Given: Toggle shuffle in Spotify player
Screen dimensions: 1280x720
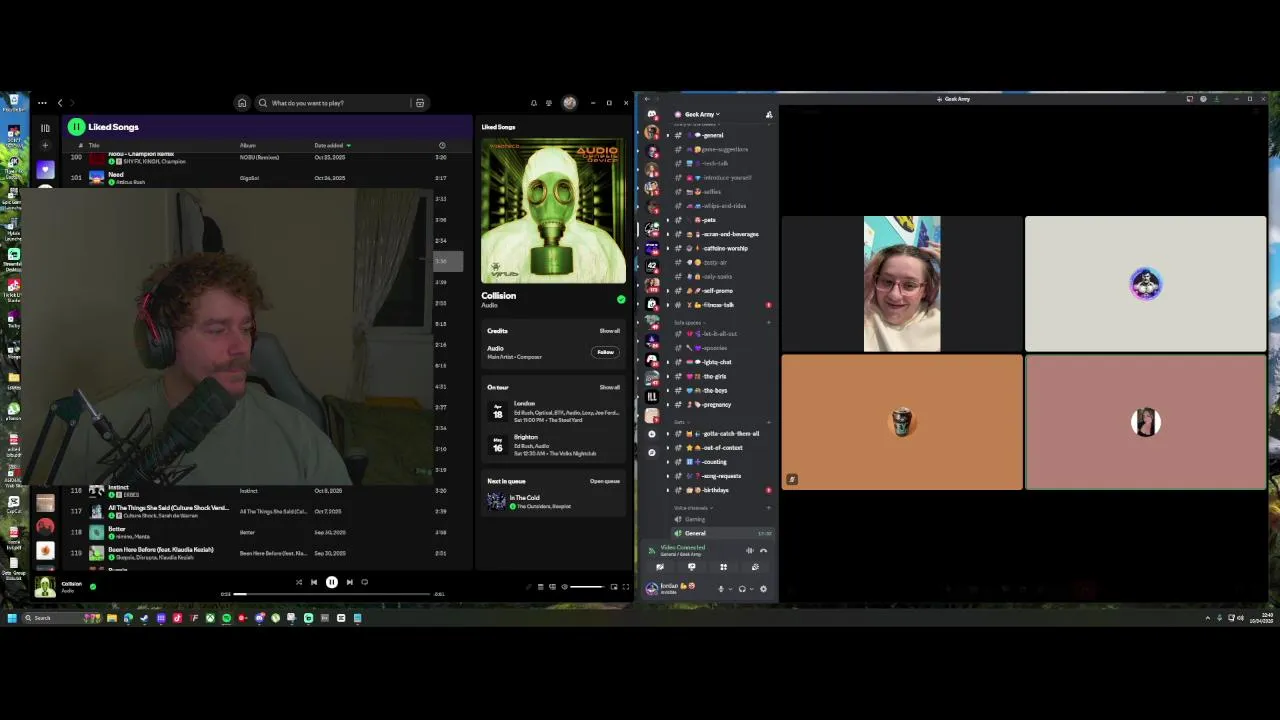Looking at the screenshot, I should coord(298,582).
